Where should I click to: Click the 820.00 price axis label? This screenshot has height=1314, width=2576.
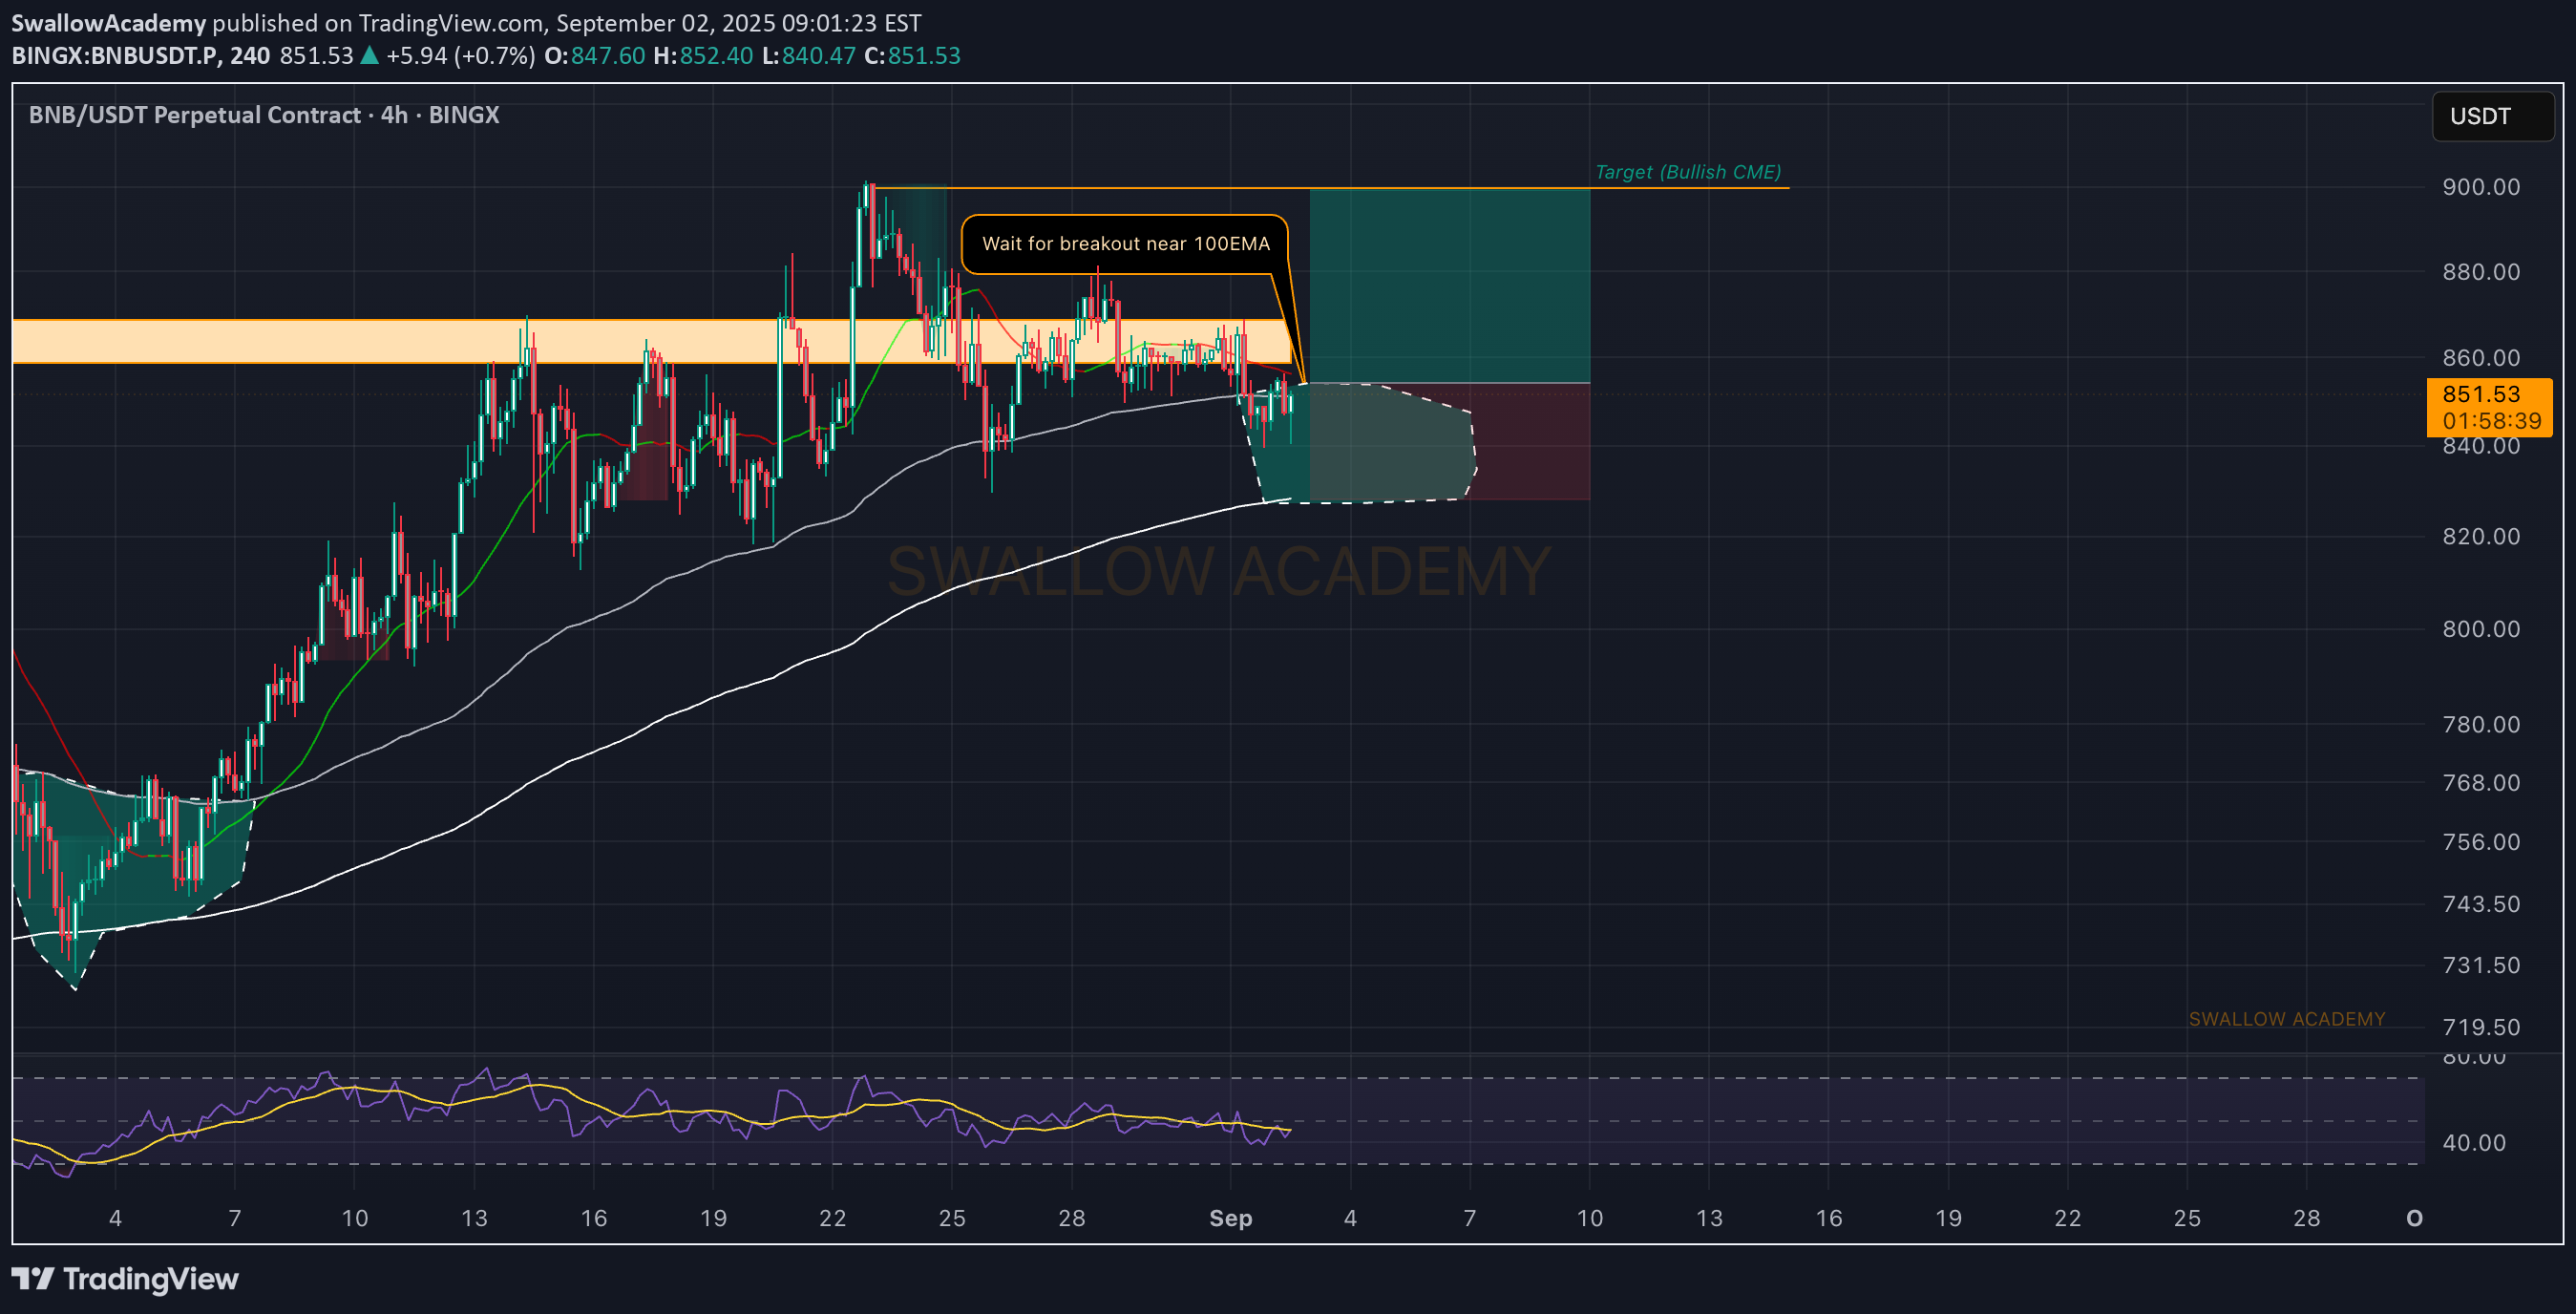tap(2481, 537)
